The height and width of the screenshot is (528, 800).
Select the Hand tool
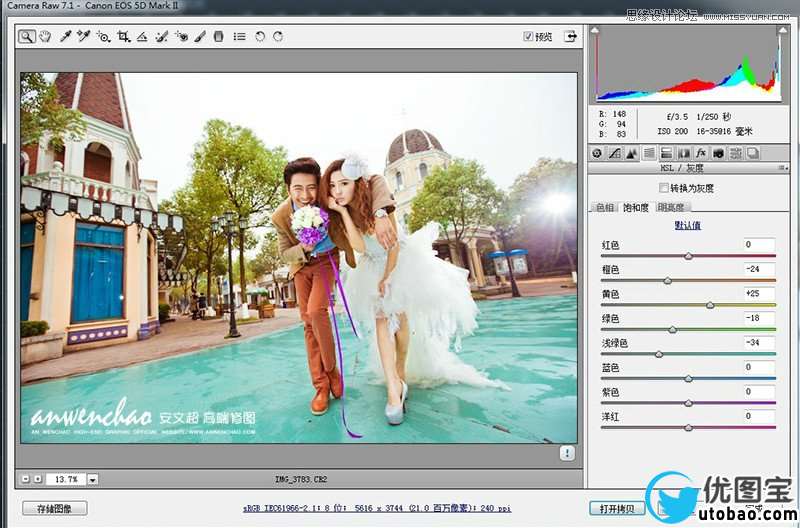point(45,36)
